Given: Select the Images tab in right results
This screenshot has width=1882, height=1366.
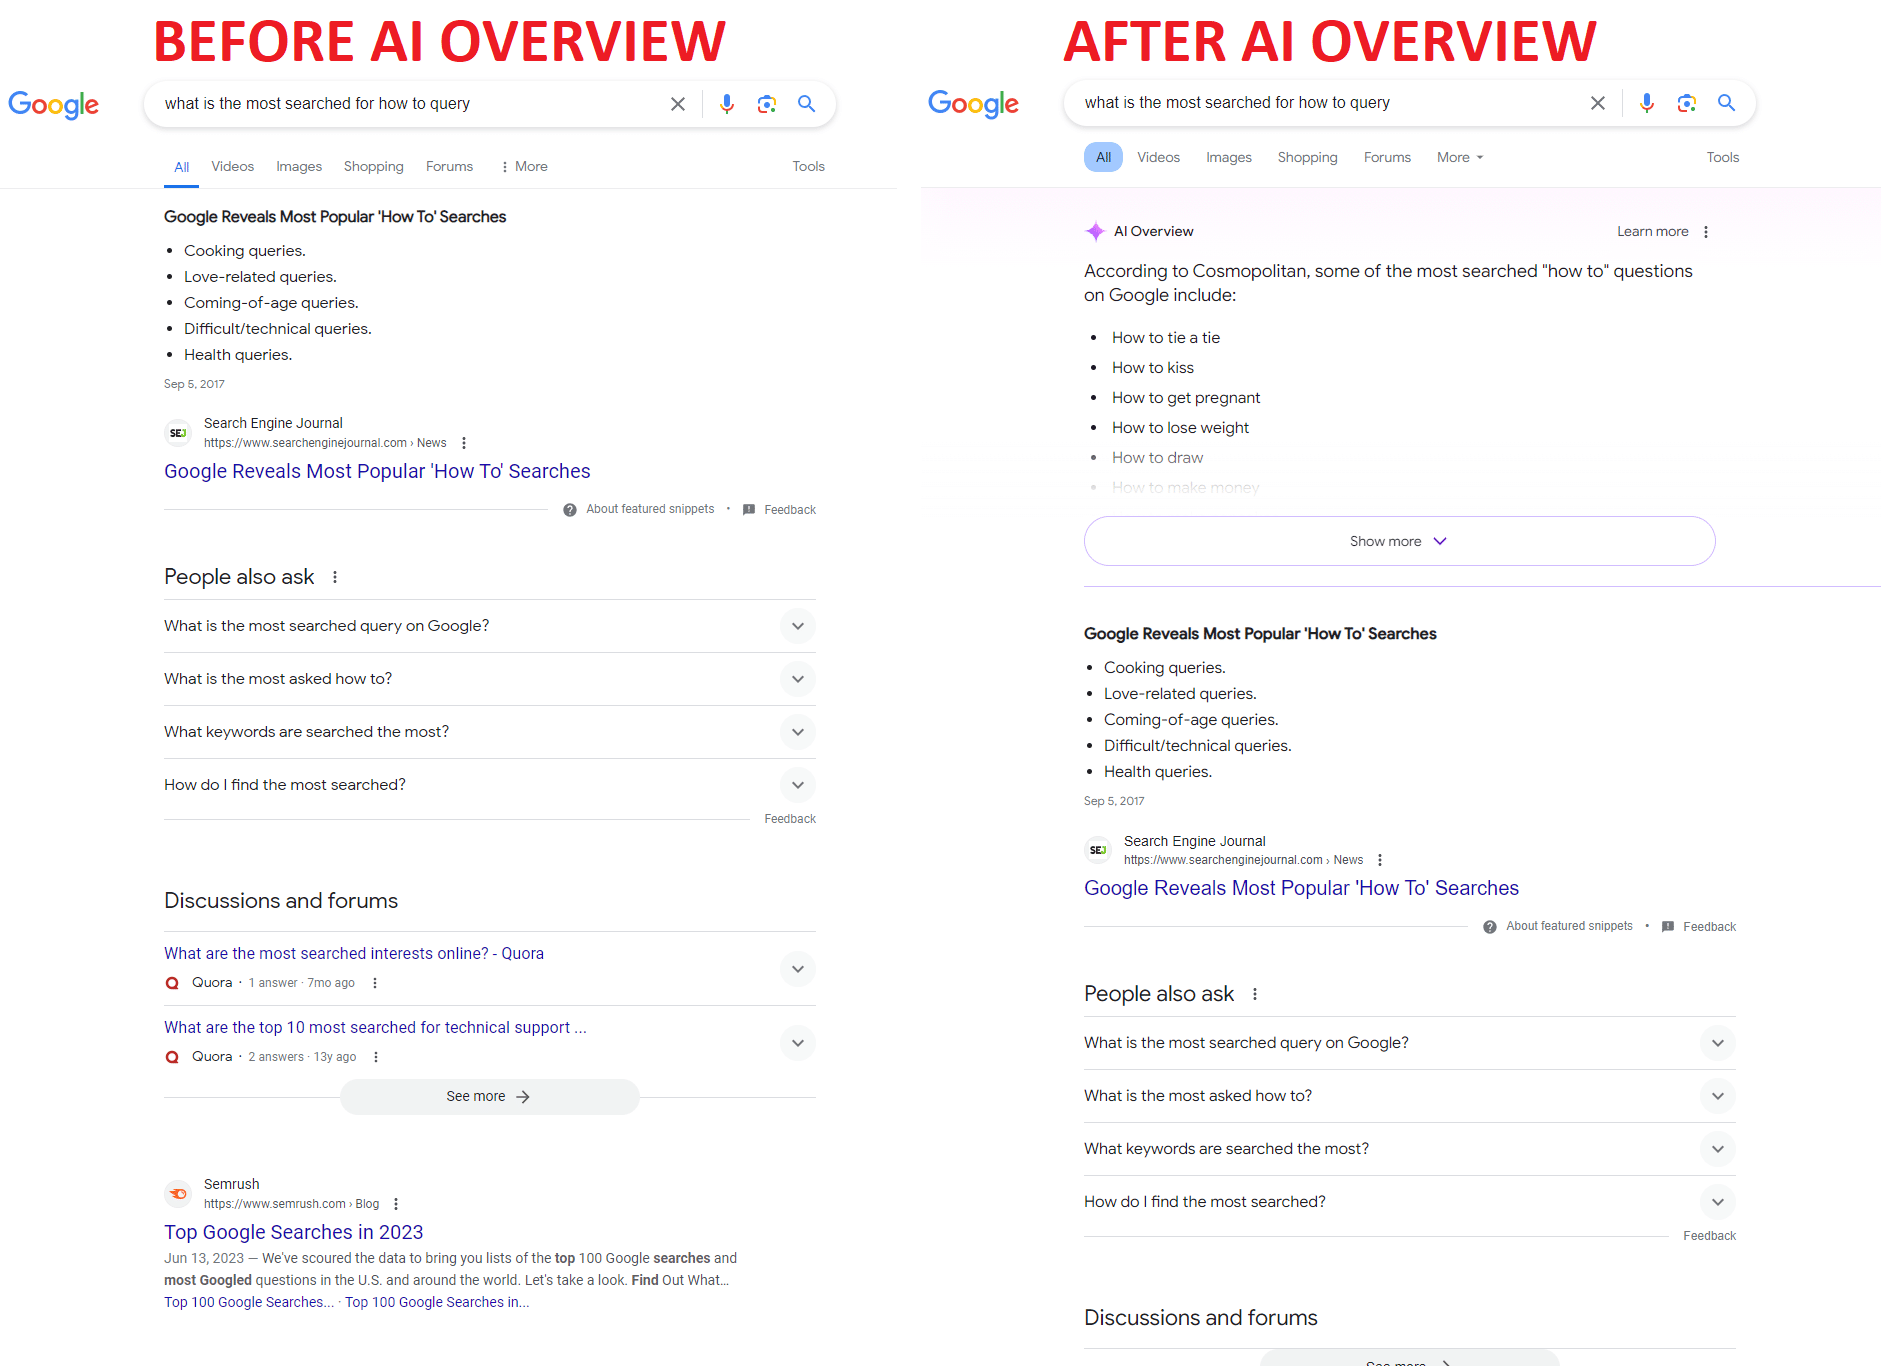Looking at the screenshot, I should click(1229, 158).
